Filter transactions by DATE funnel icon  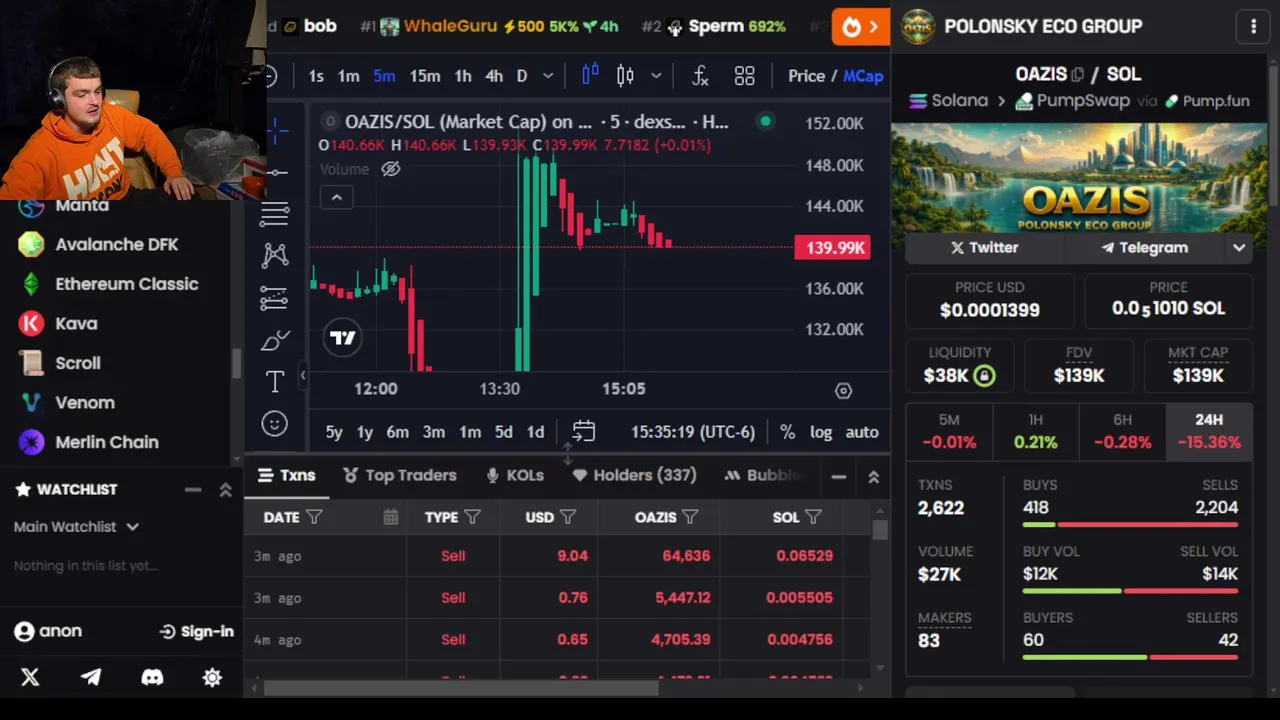click(314, 517)
